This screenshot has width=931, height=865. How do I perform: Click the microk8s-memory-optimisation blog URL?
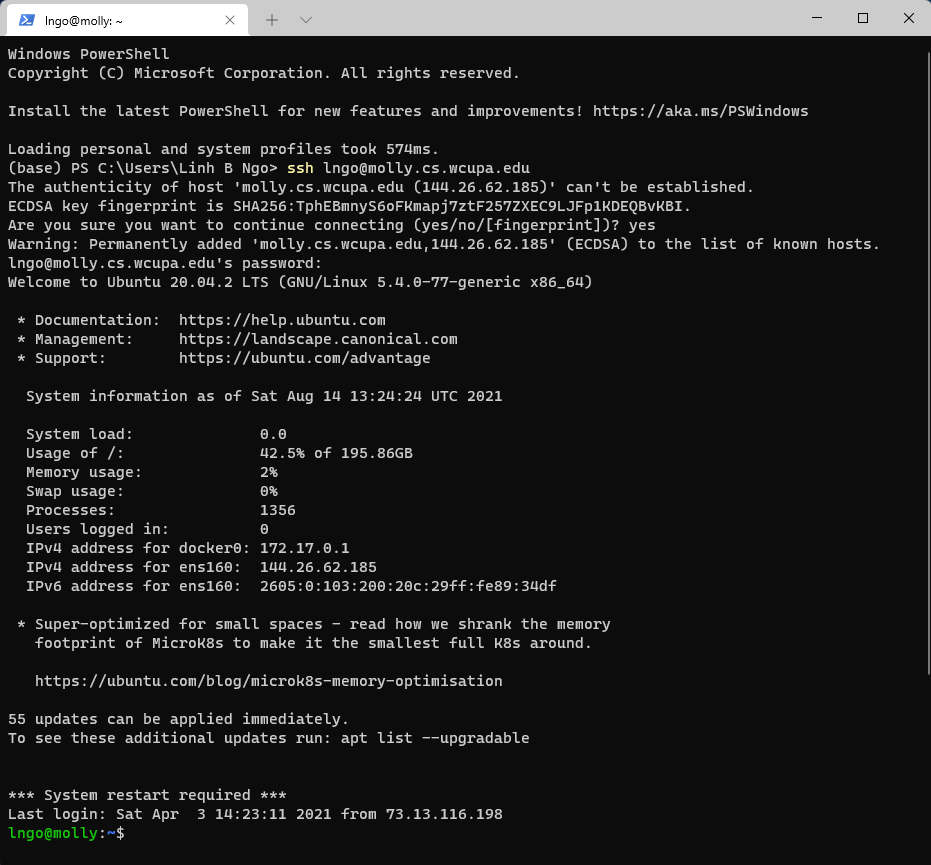[268, 681]
